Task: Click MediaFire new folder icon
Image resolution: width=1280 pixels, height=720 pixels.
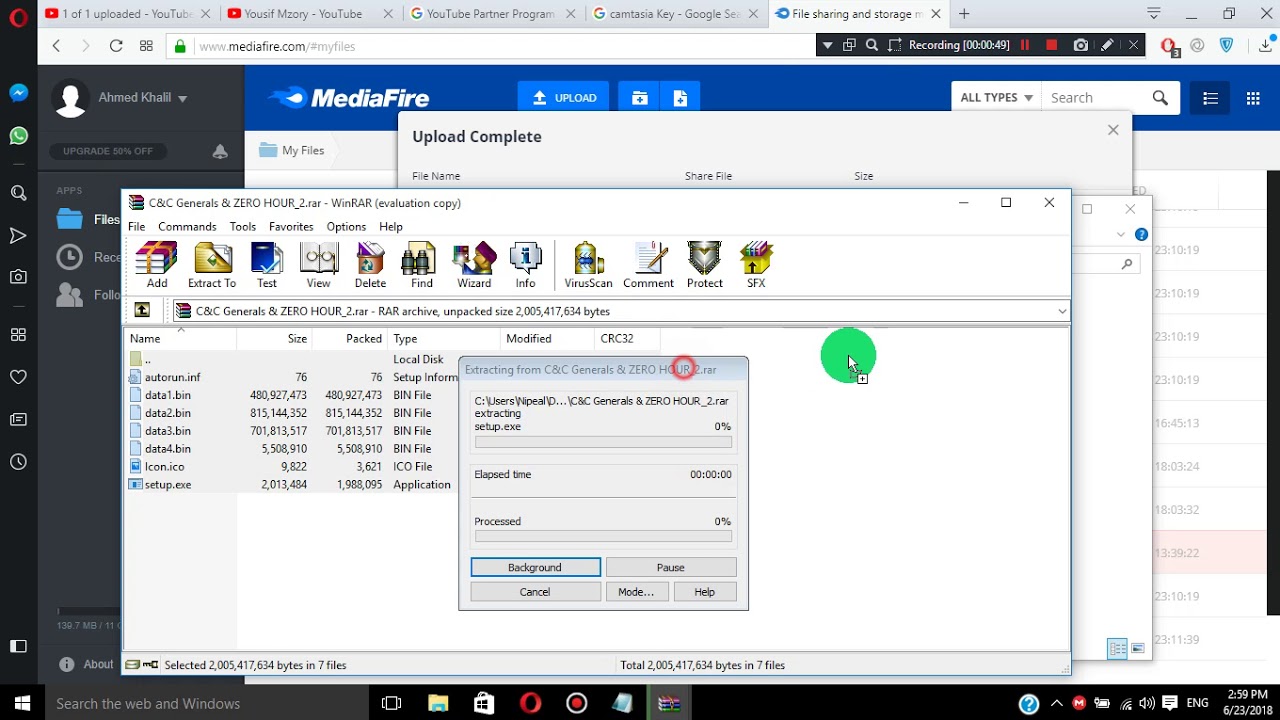Action: pyautogui.click(x=640, y=98)
